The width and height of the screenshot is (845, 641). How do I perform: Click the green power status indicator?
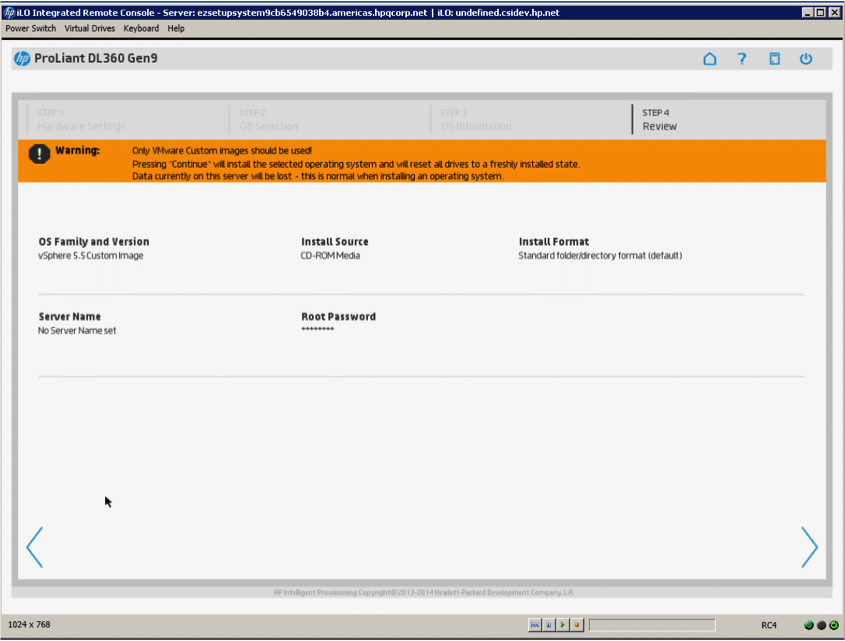(834, 625)
